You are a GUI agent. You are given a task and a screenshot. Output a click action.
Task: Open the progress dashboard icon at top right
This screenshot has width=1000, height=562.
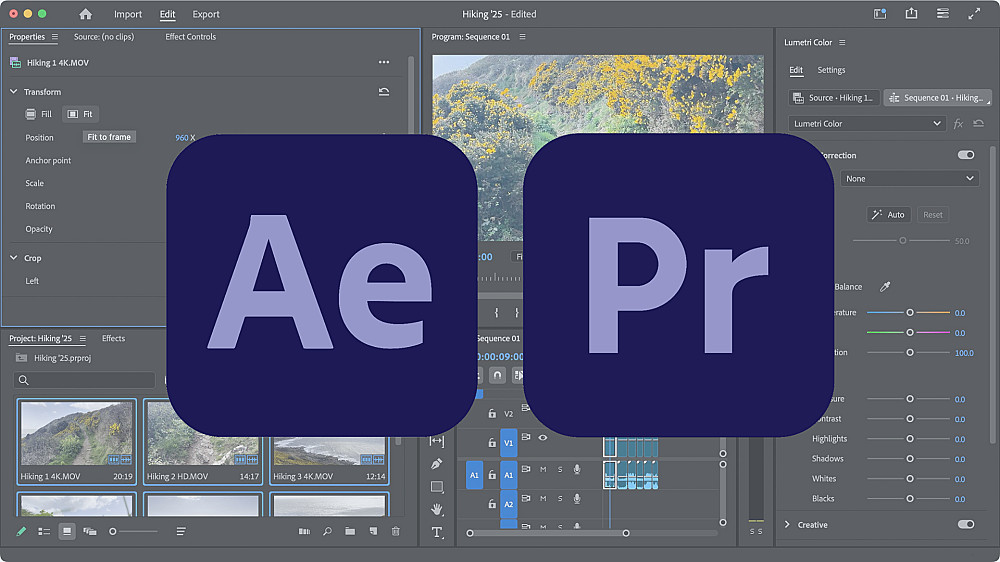(x=943, y=13)
